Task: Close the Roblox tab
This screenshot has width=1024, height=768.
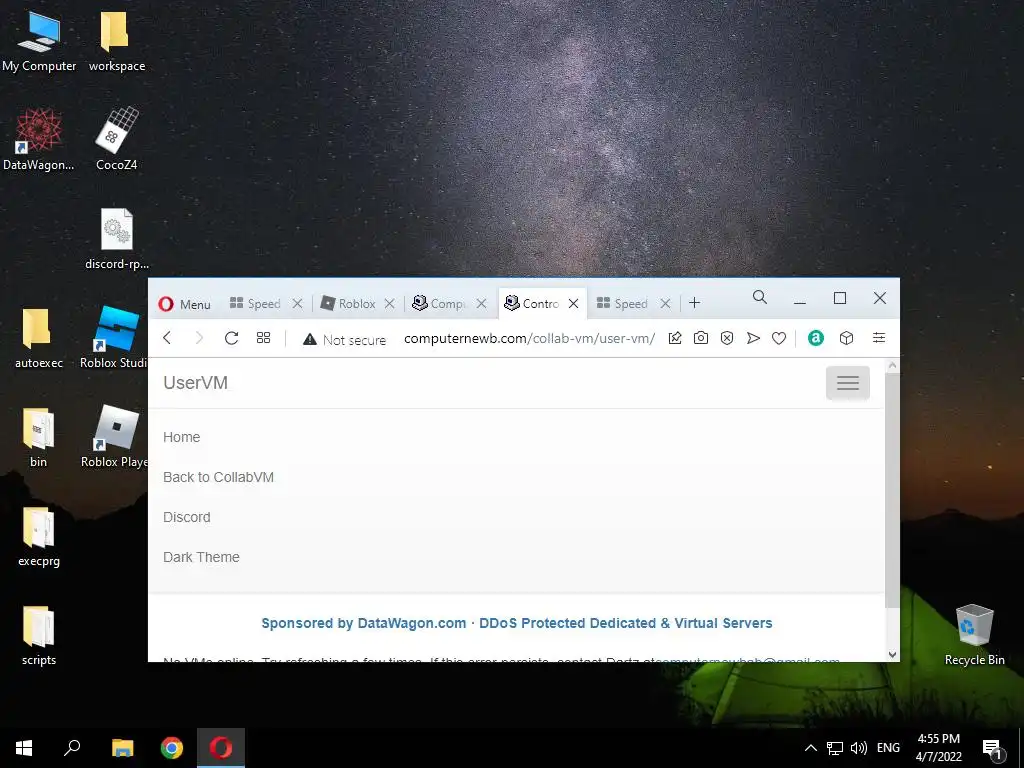Action: coord(389,304)
